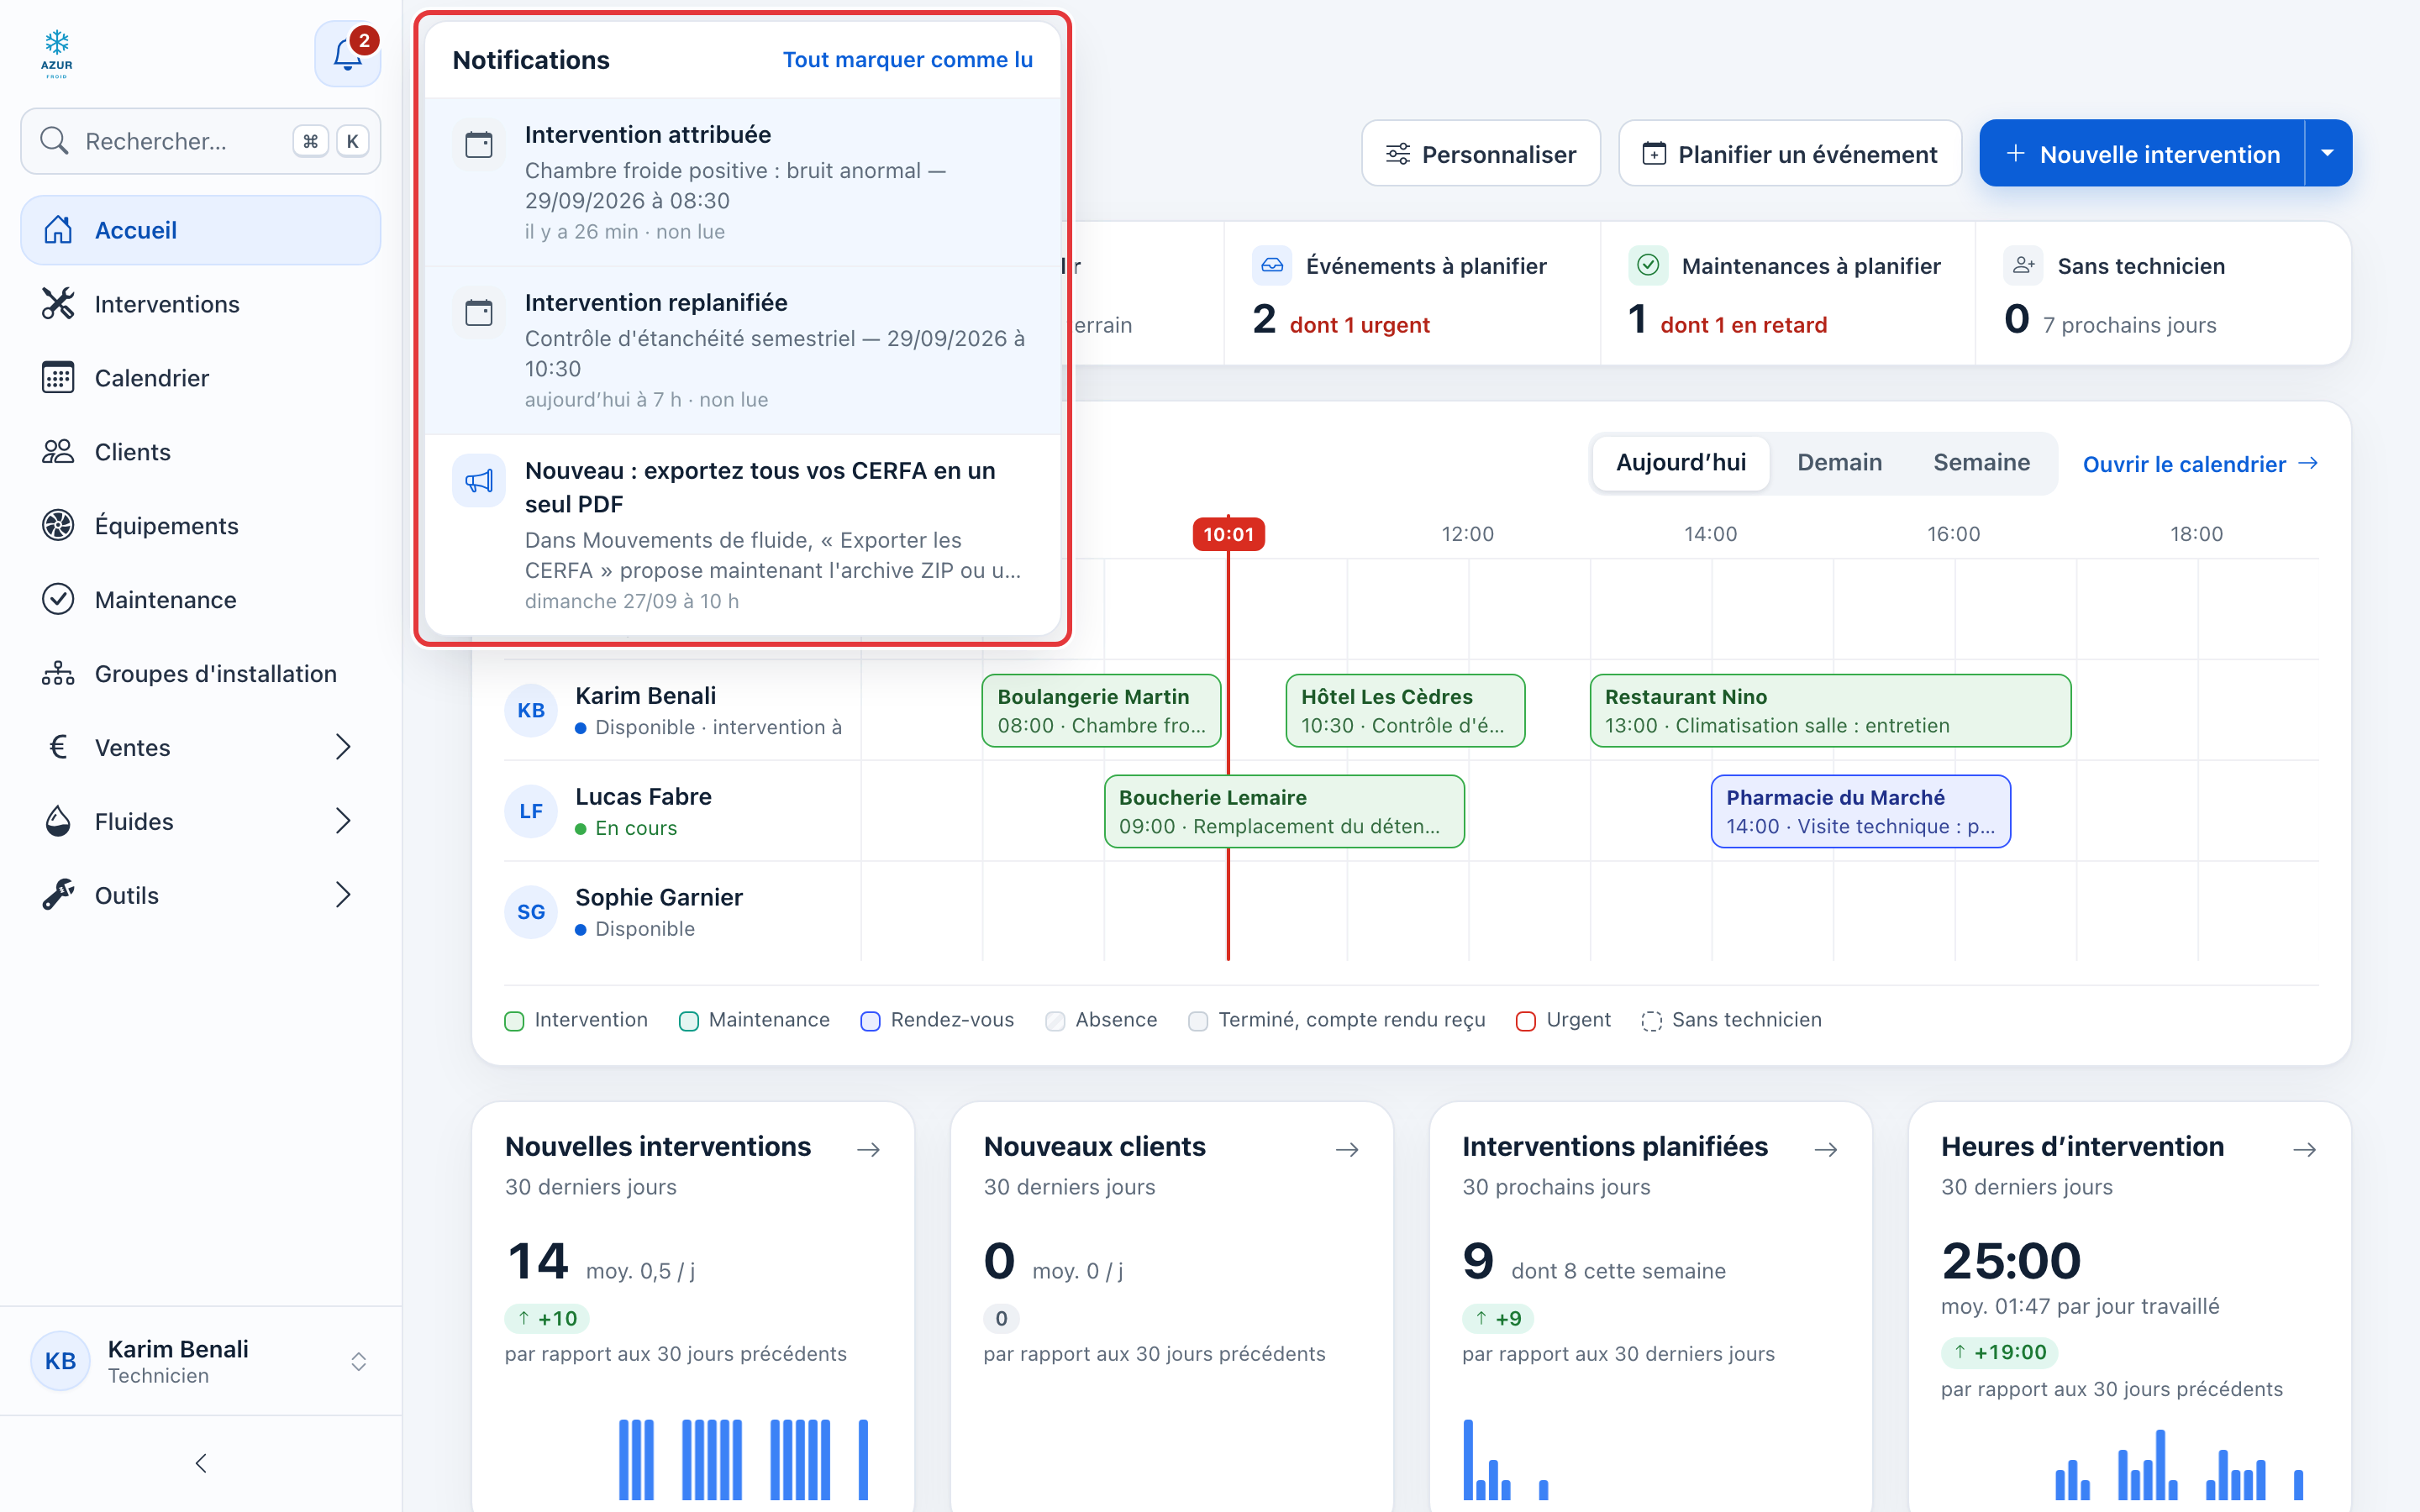The width and height of the screenshot is (2420, 1512).
Task: Expand the Fluides submenu chevron
Action: tap(343, 822)
